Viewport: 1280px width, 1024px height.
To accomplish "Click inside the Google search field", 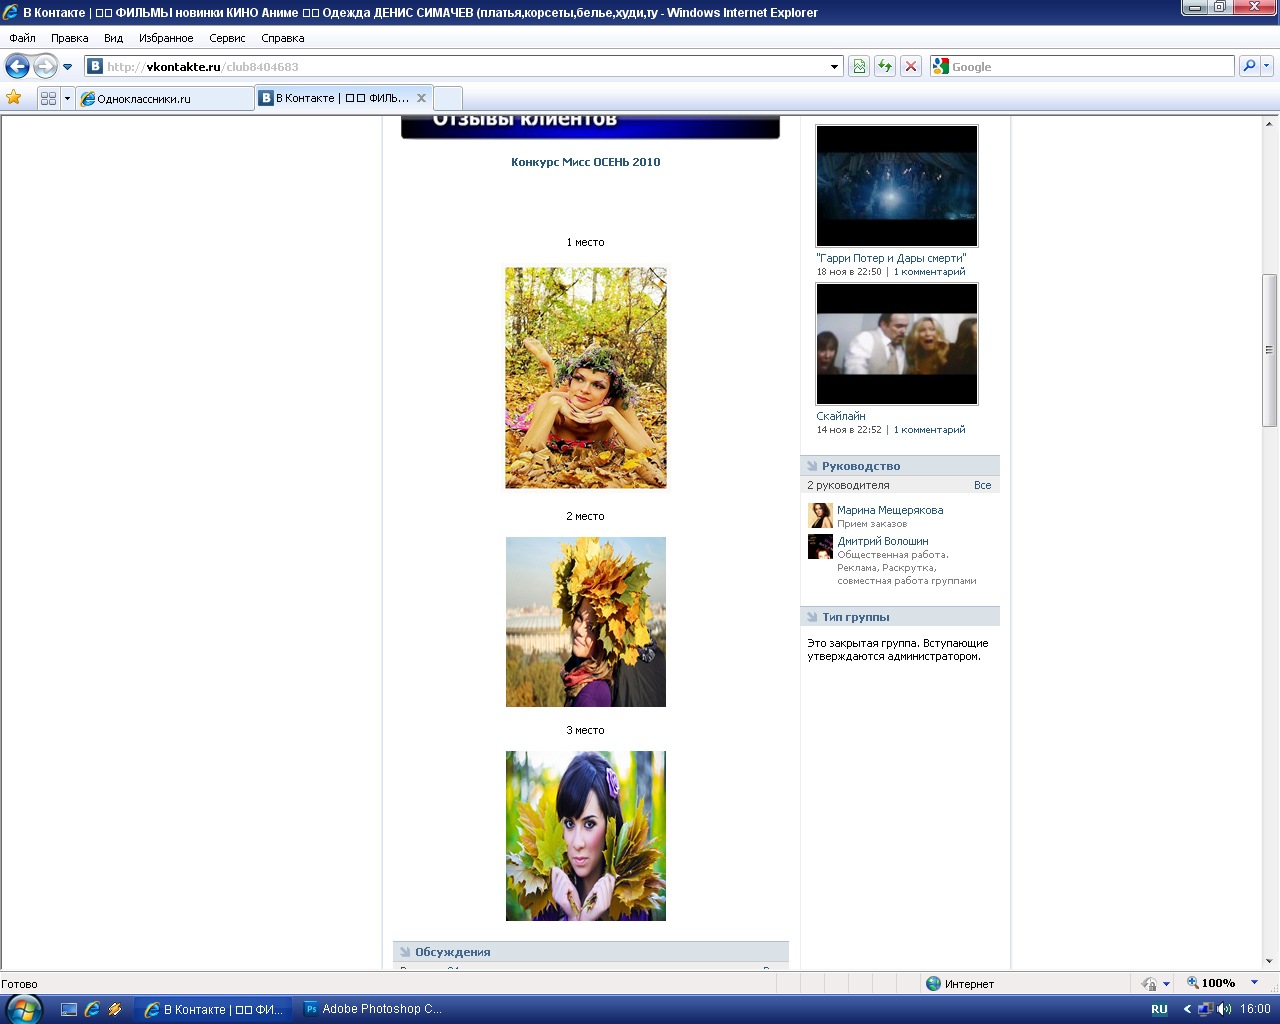I will [x=1090, y=67].
